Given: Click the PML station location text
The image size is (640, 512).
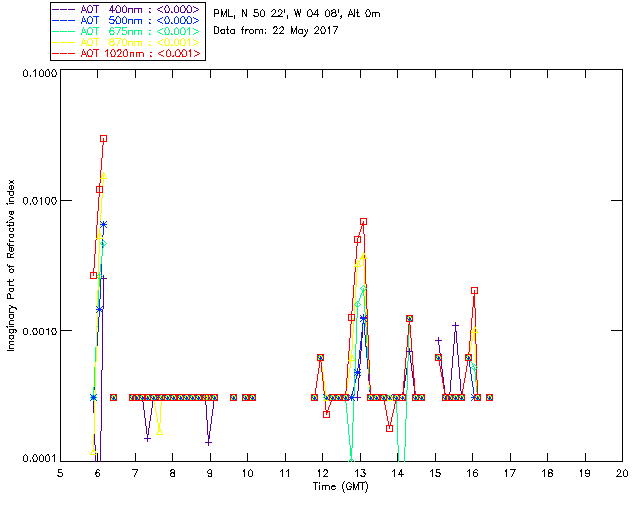Looking at the screenshot, I should tap(297, 14).
